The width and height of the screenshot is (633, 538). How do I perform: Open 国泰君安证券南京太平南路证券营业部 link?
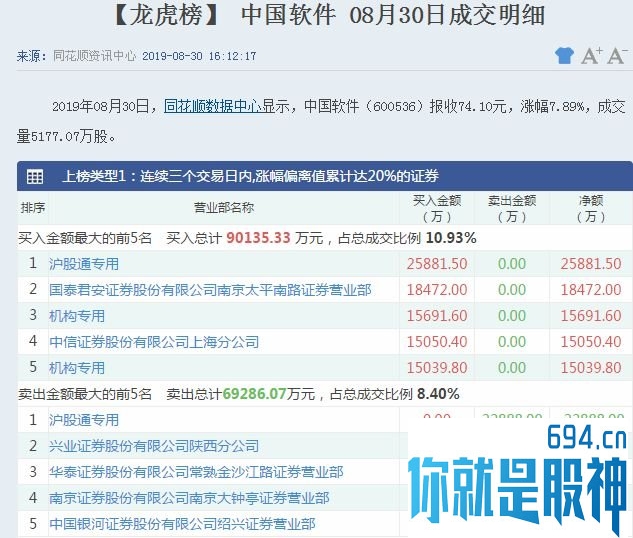(x=210, y=290)
